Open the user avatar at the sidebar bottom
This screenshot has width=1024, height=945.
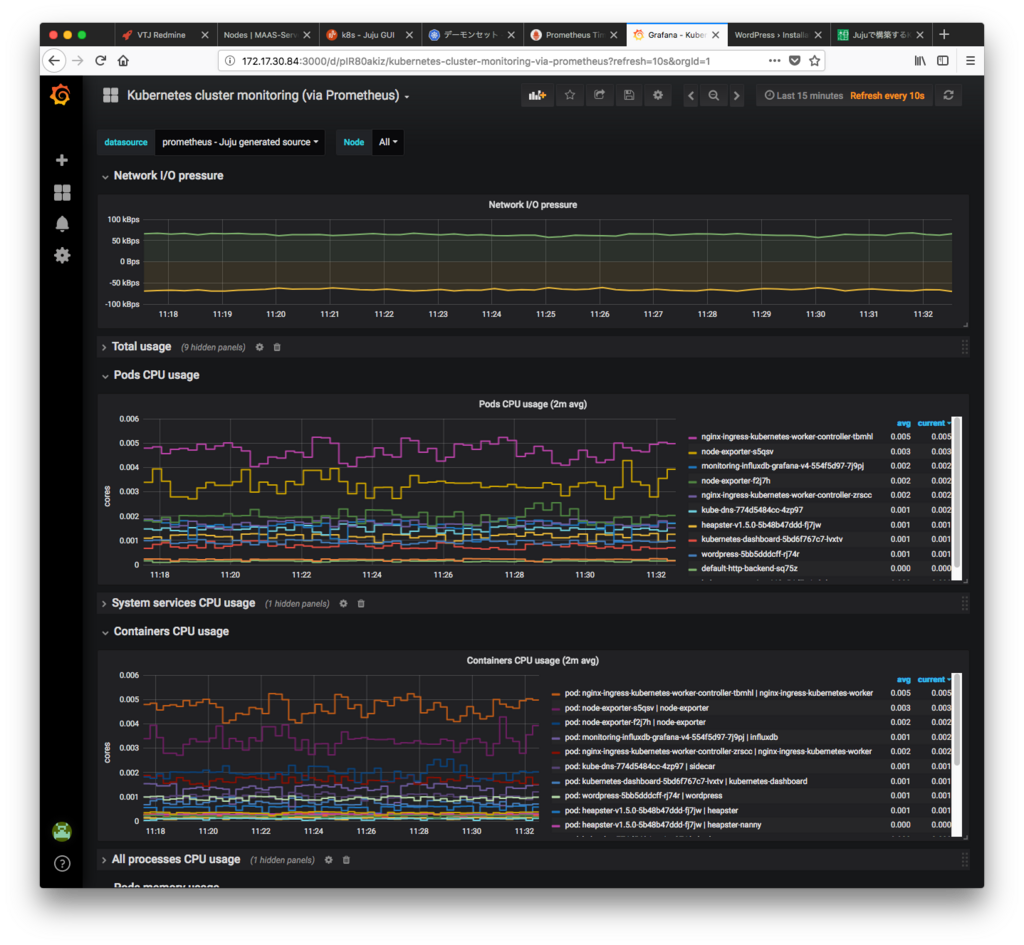pos(62,831)
